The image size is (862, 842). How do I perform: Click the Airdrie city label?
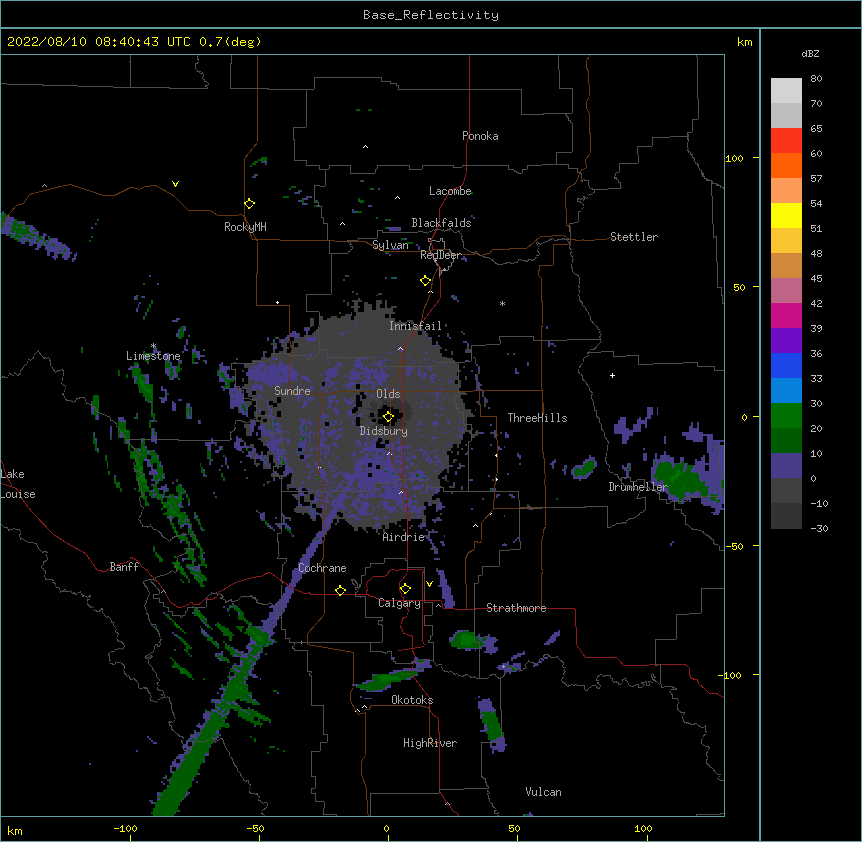point(404,537)
